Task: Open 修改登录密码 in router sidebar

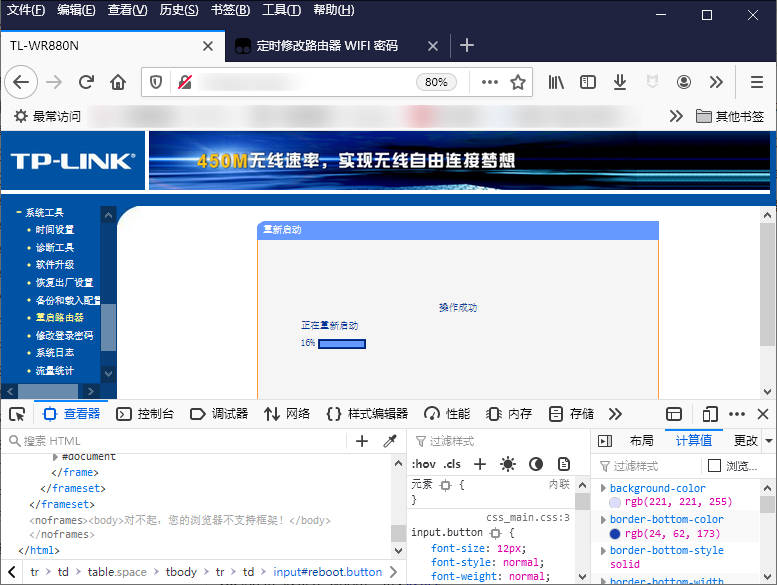Action: tap(64, 335)
